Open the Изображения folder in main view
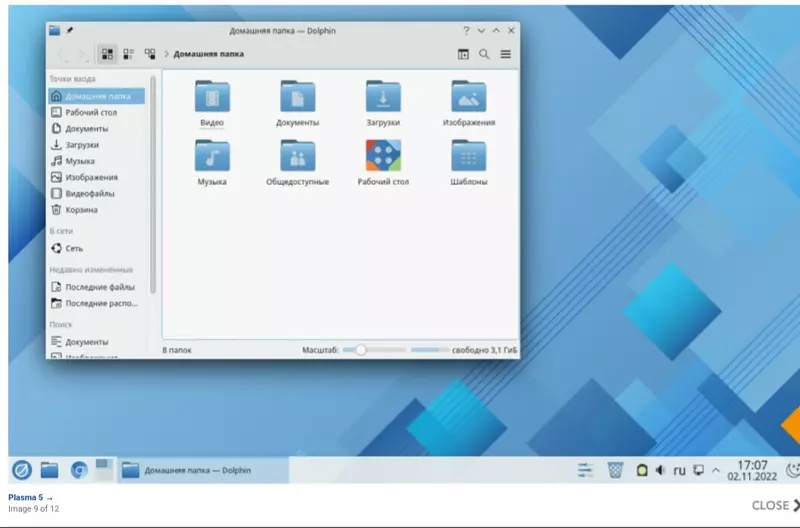 tap(468, 98)
